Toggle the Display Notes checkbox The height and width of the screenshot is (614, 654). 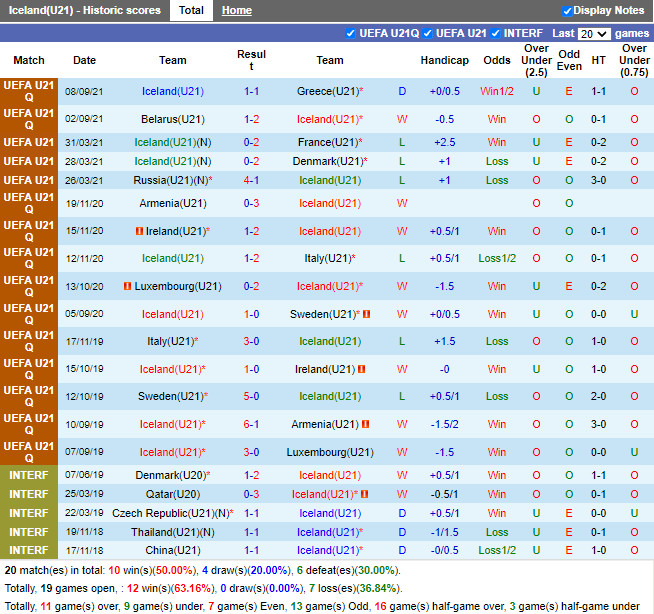click(568, 11)
